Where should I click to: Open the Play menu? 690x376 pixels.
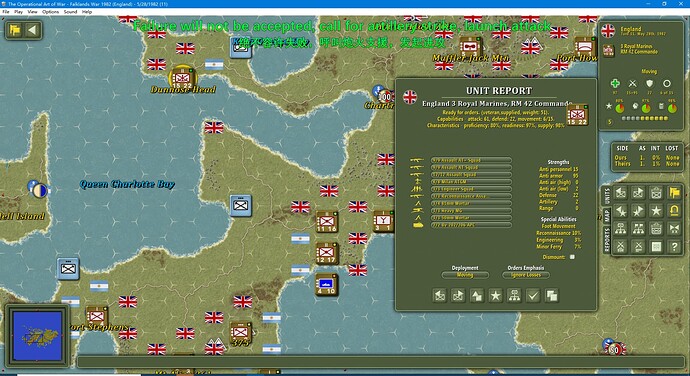point(18,12)
